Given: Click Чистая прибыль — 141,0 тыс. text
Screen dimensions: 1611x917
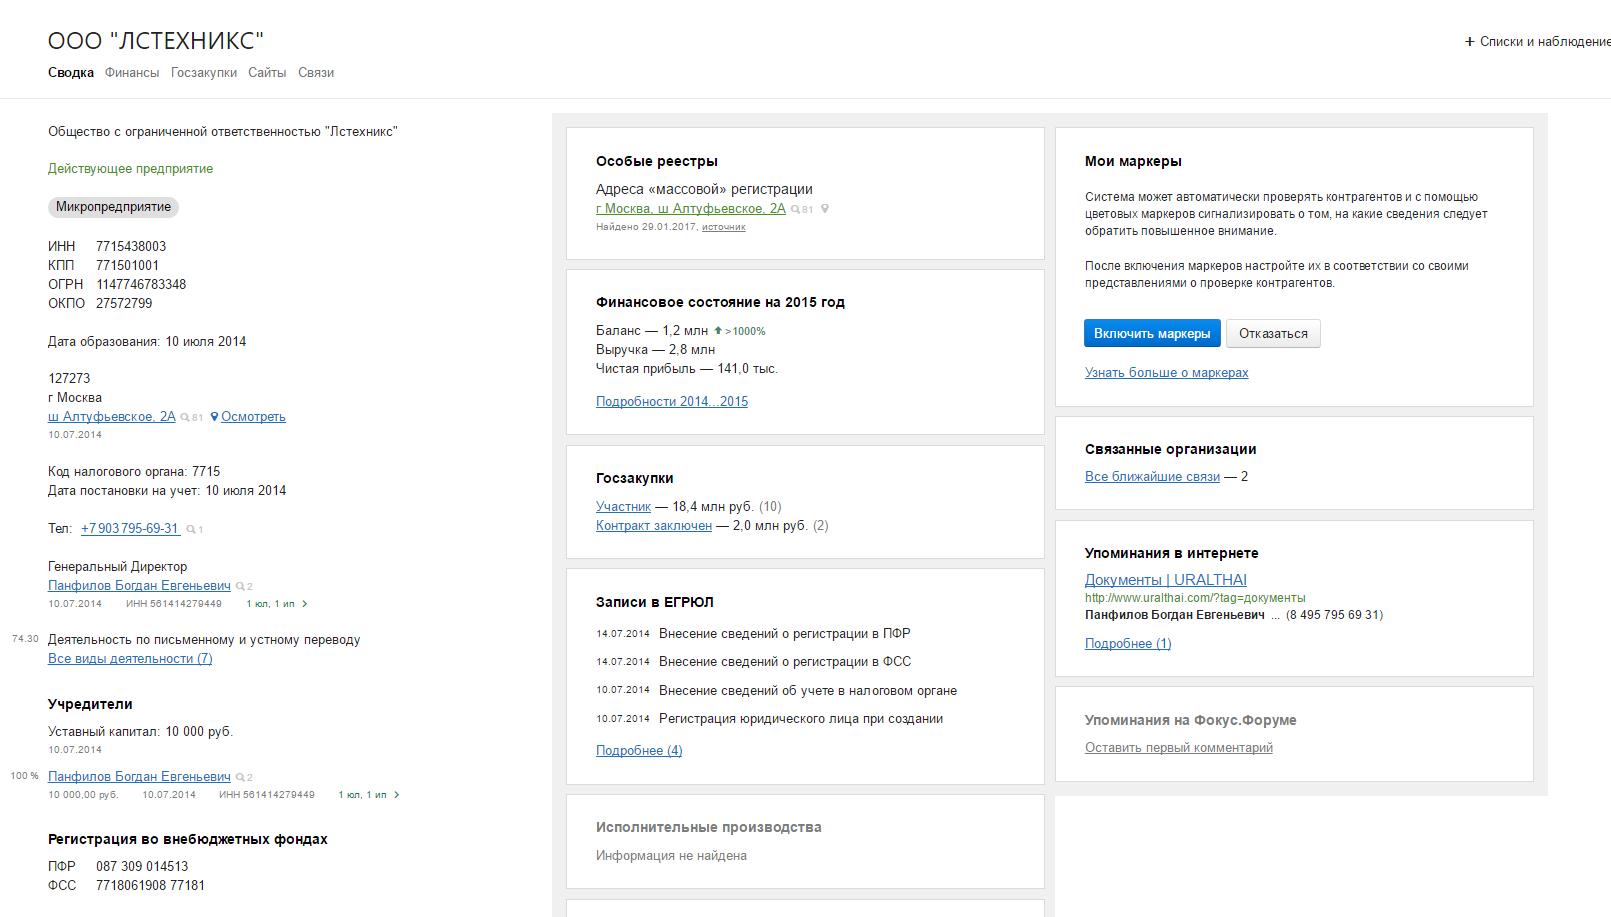Looking at the screenshot, I should (687, 368).
